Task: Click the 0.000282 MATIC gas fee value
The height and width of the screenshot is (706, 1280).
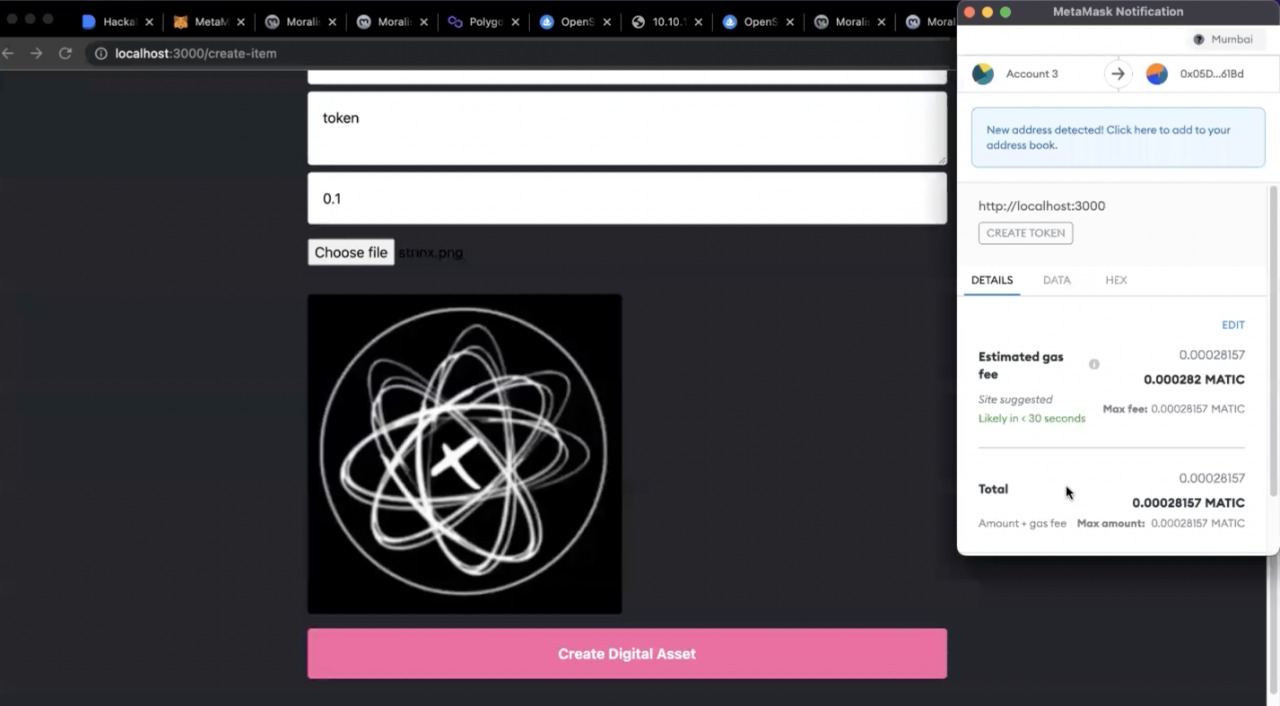Action: pyautogui.click(x=1194, y=380)
